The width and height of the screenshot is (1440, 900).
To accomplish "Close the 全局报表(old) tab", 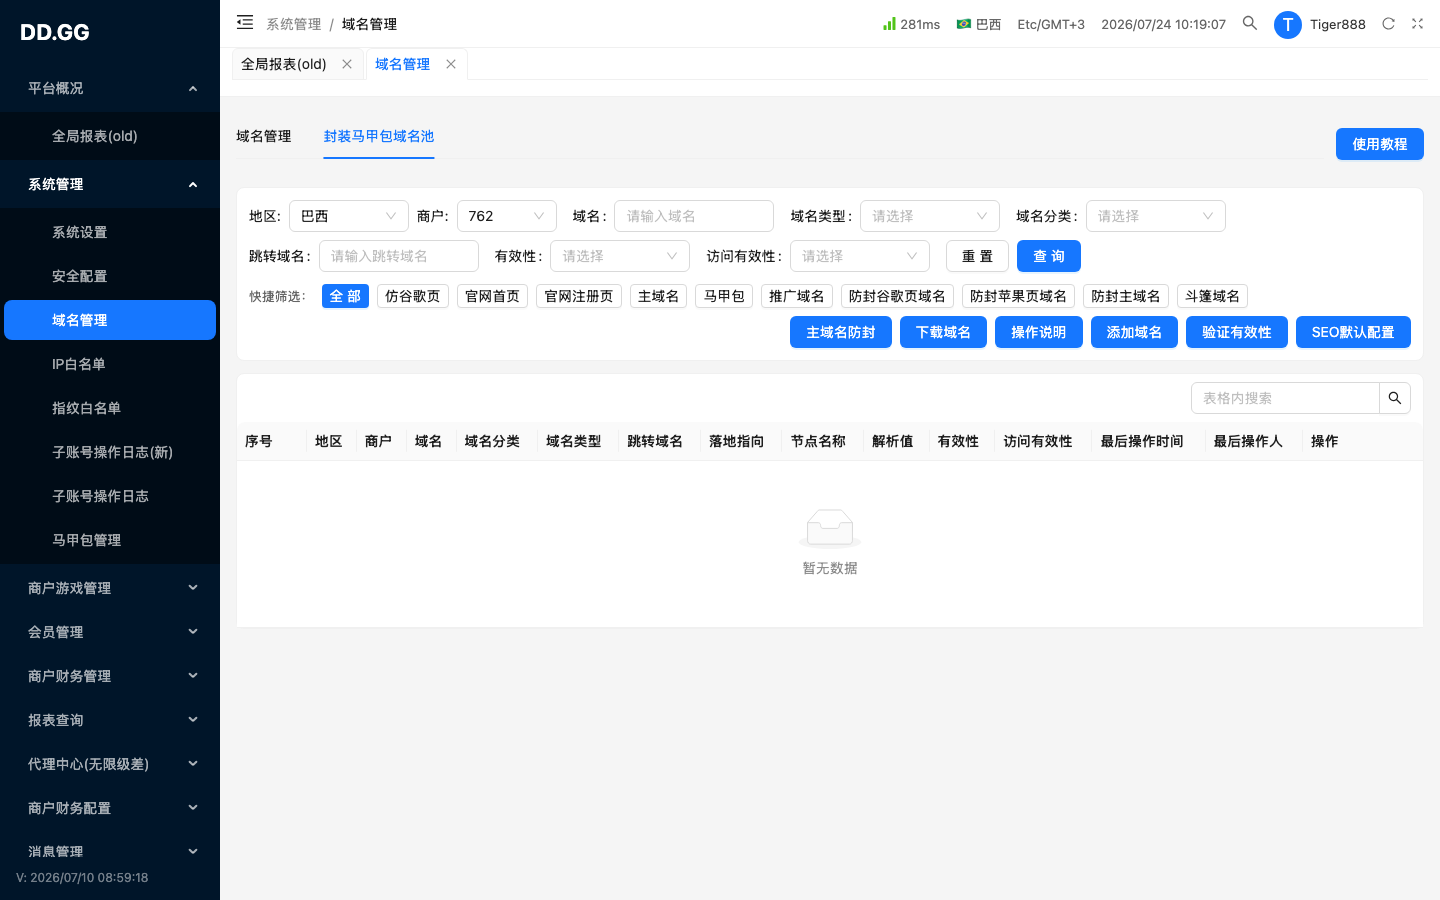I will 347,64.
